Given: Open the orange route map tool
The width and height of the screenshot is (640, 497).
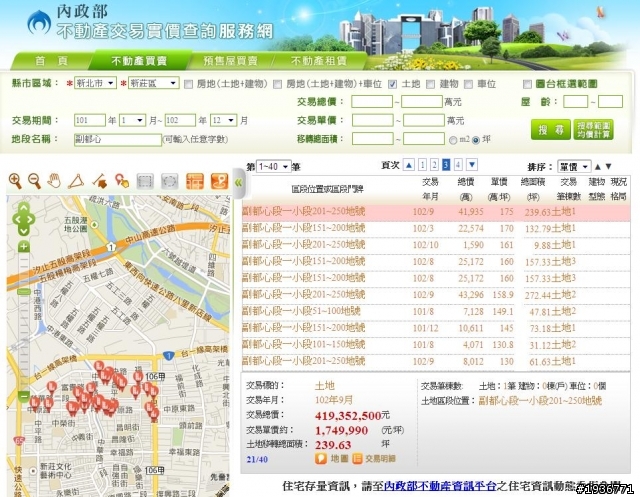Looking at the screenshot, I should 220,181.
